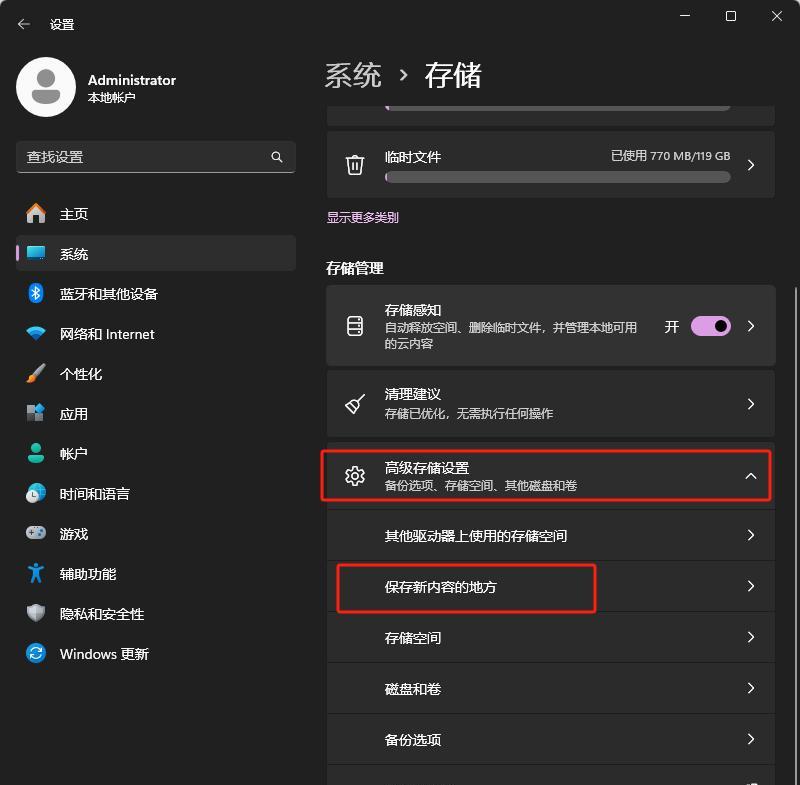
Task: Open the 保存新内容的地方 chevron arrow
Action: click(751, 587)
